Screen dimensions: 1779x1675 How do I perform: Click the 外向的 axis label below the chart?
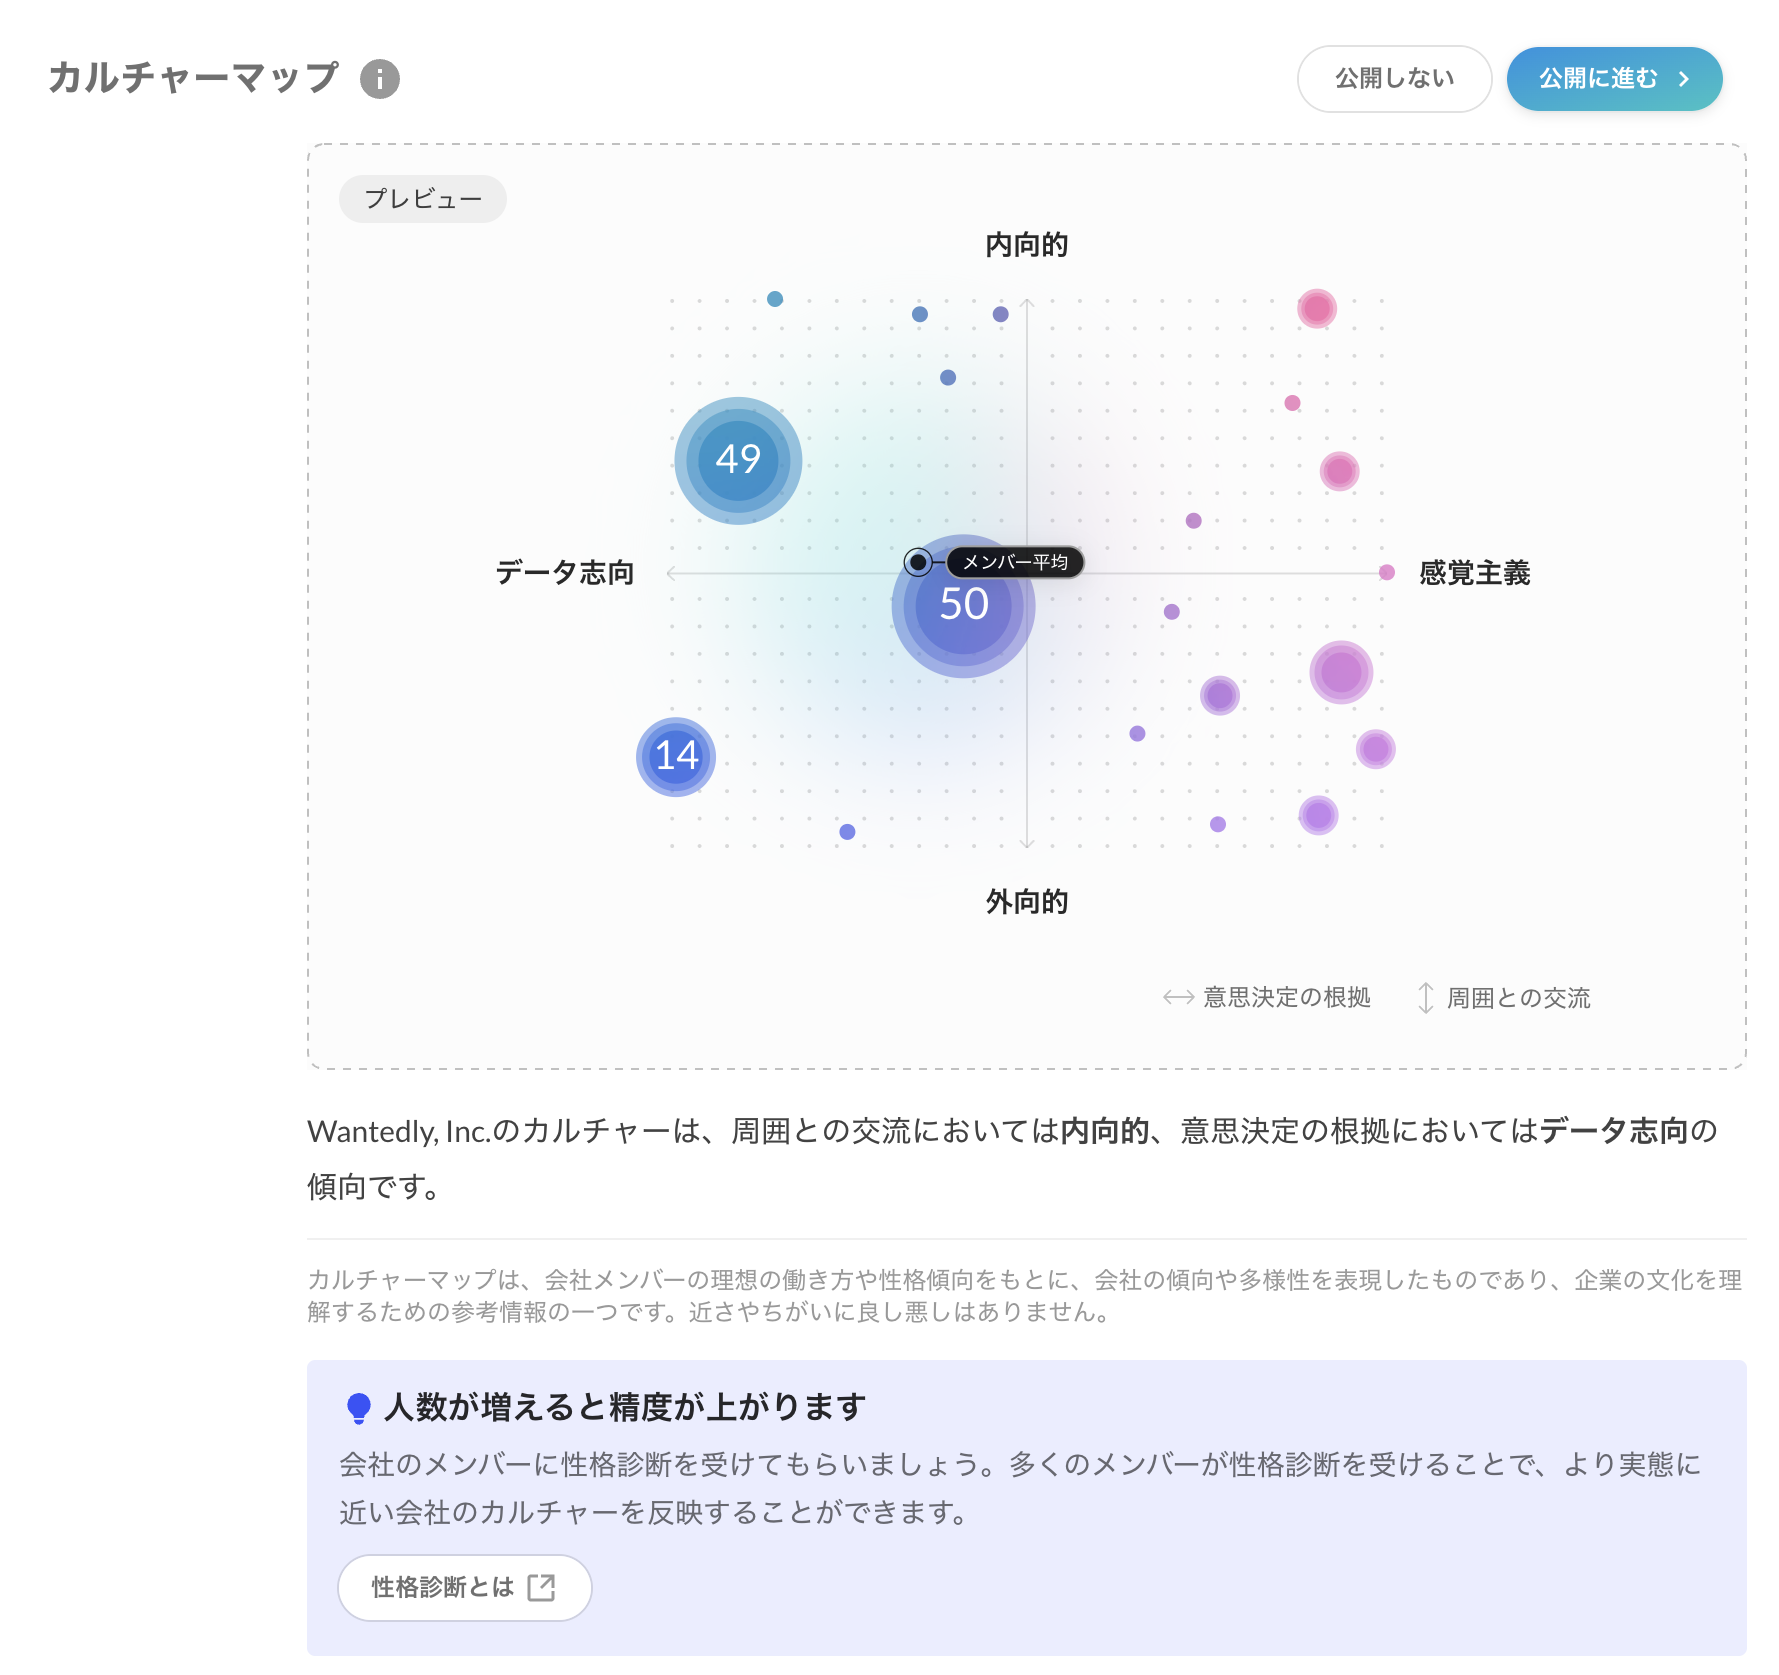1026,902
